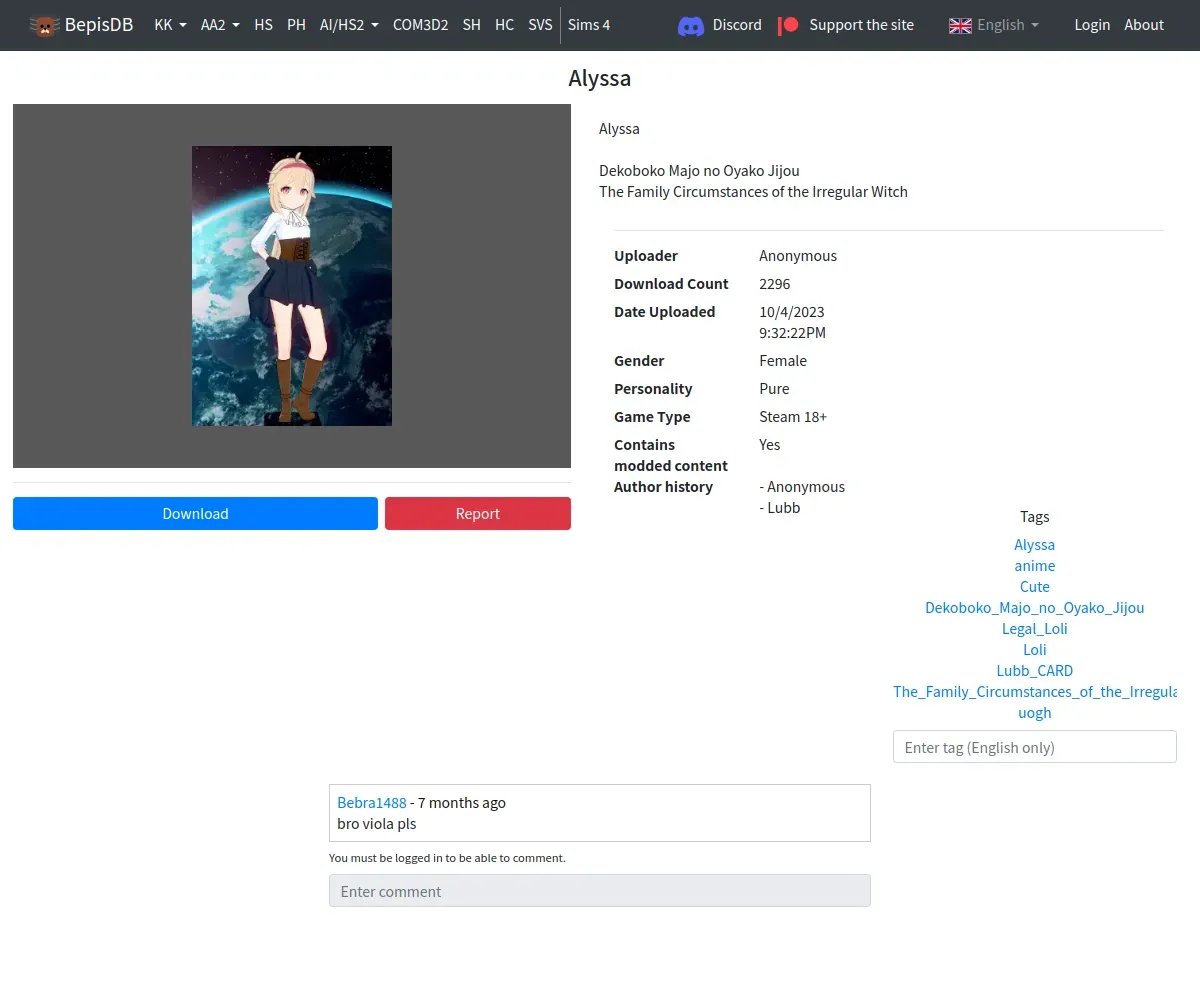The image size is (1200, 1000).
Task: Open the anime tag link
Action: [x=1034, y=566]
